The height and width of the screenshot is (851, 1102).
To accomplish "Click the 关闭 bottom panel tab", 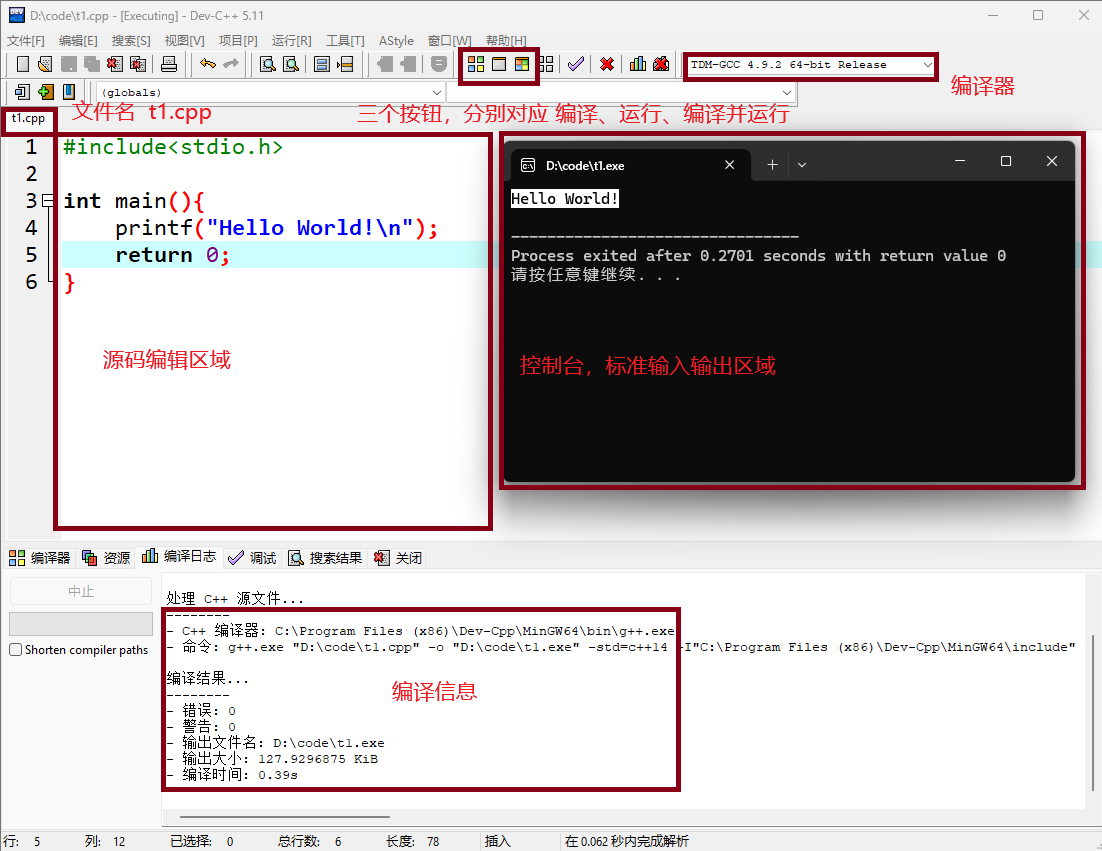I will 398,558.
